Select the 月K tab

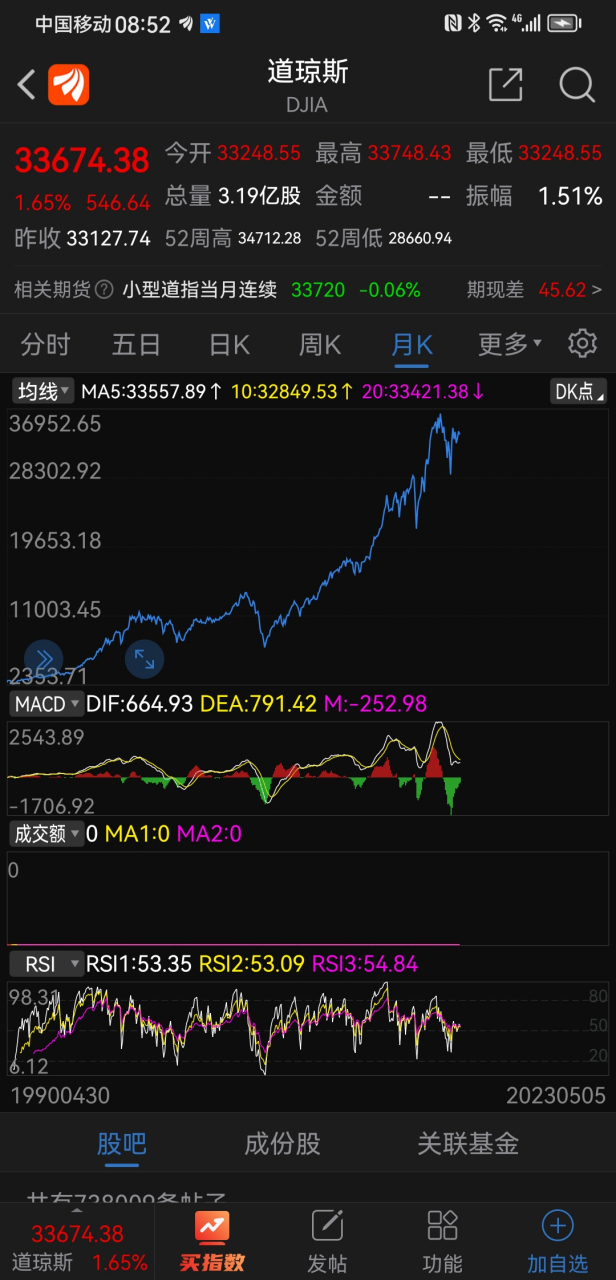point(411,345)
